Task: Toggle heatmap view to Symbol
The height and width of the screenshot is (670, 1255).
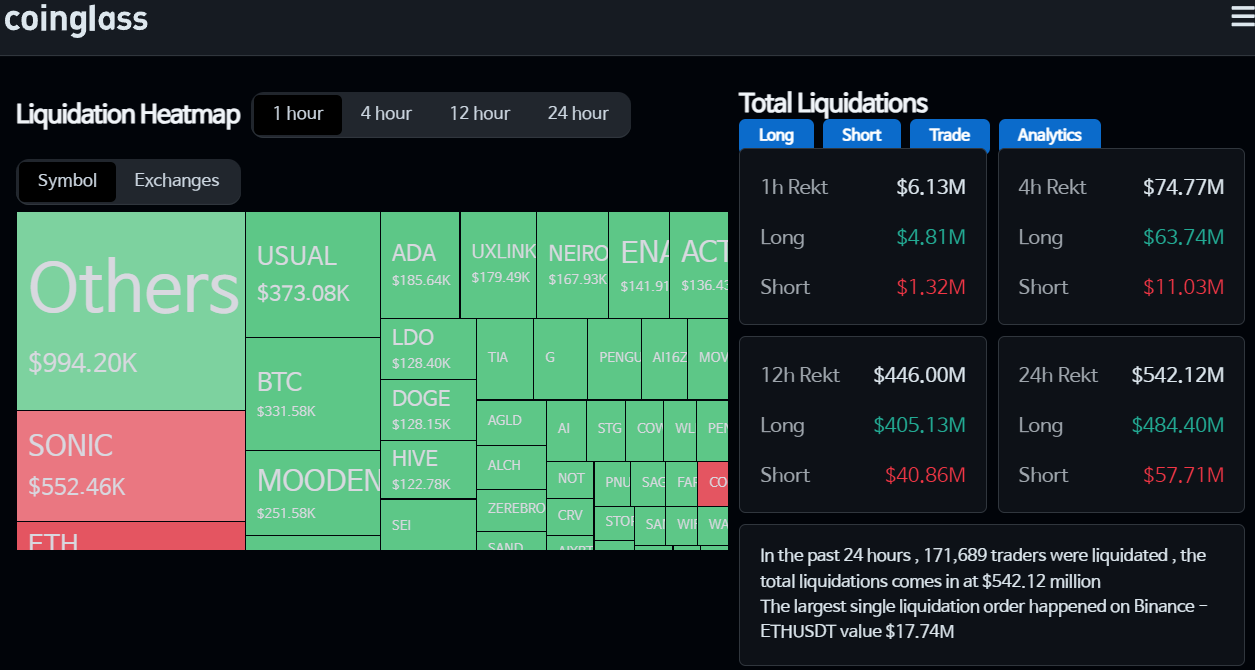Action: [x=68, y=181]
